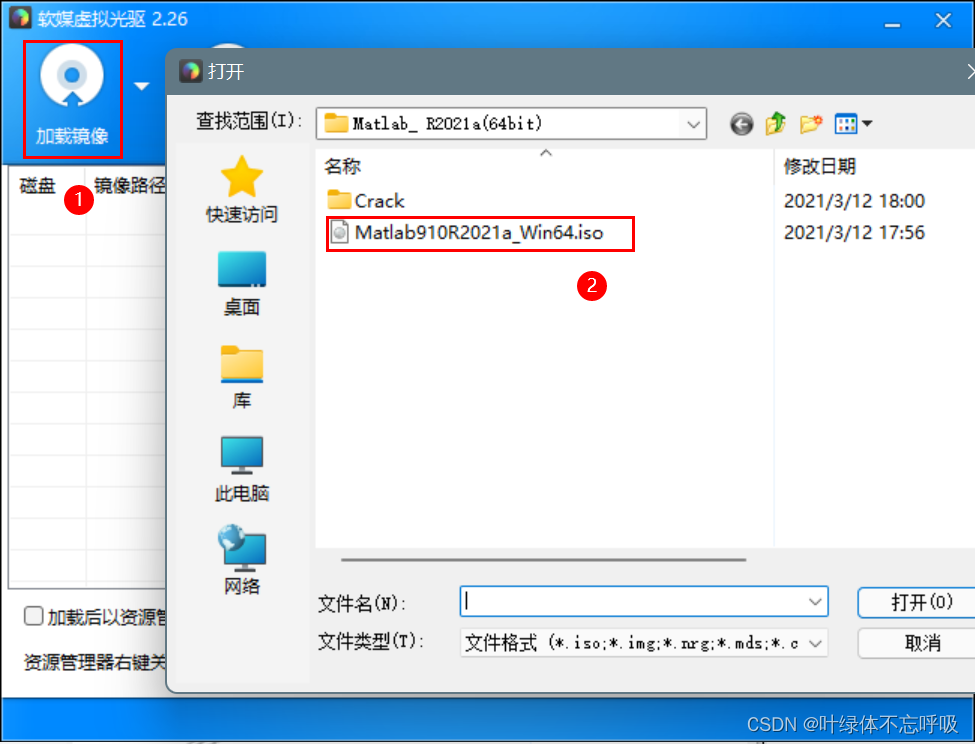Click the horizontal scrollbar below the file list

click(543, 559)
